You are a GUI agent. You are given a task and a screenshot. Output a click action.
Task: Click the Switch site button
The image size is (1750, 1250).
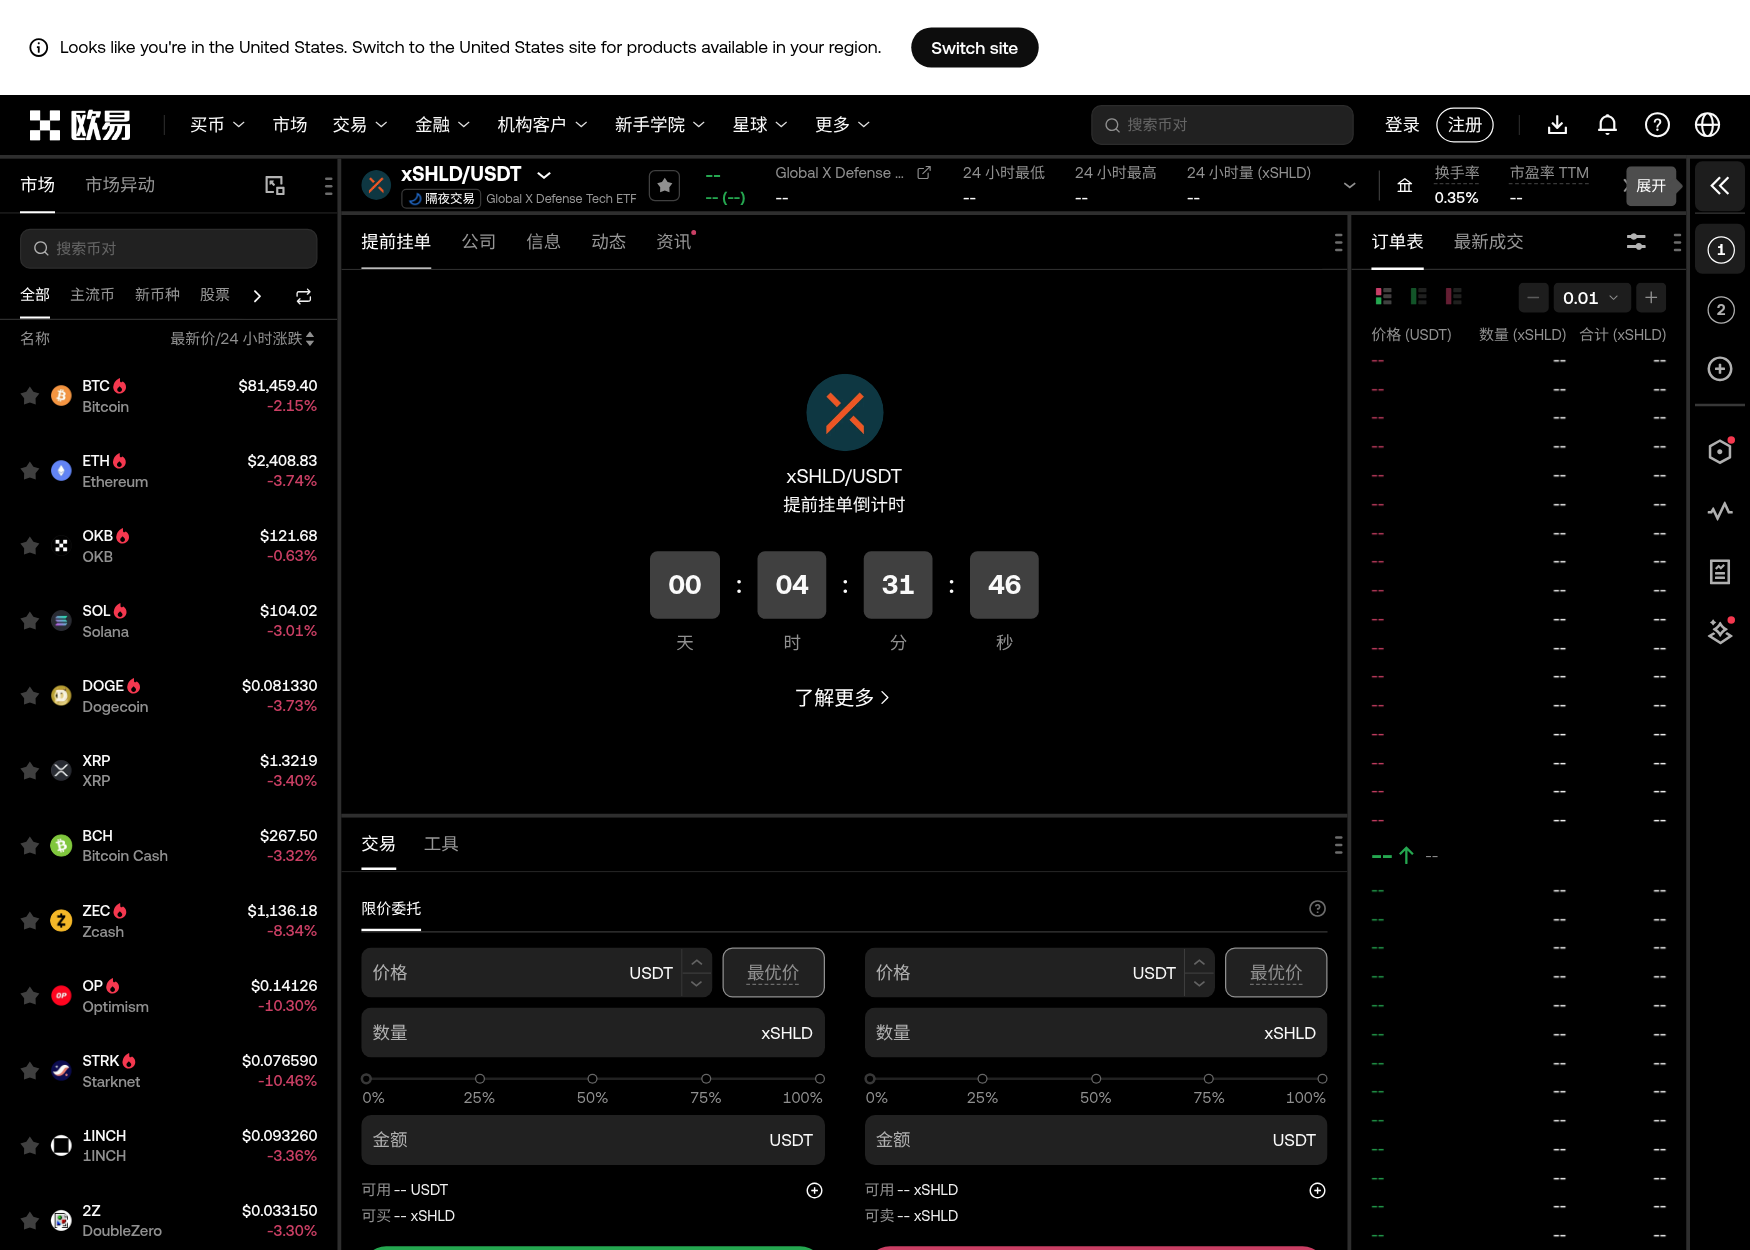pyautogui.click(x=974, y=48)
